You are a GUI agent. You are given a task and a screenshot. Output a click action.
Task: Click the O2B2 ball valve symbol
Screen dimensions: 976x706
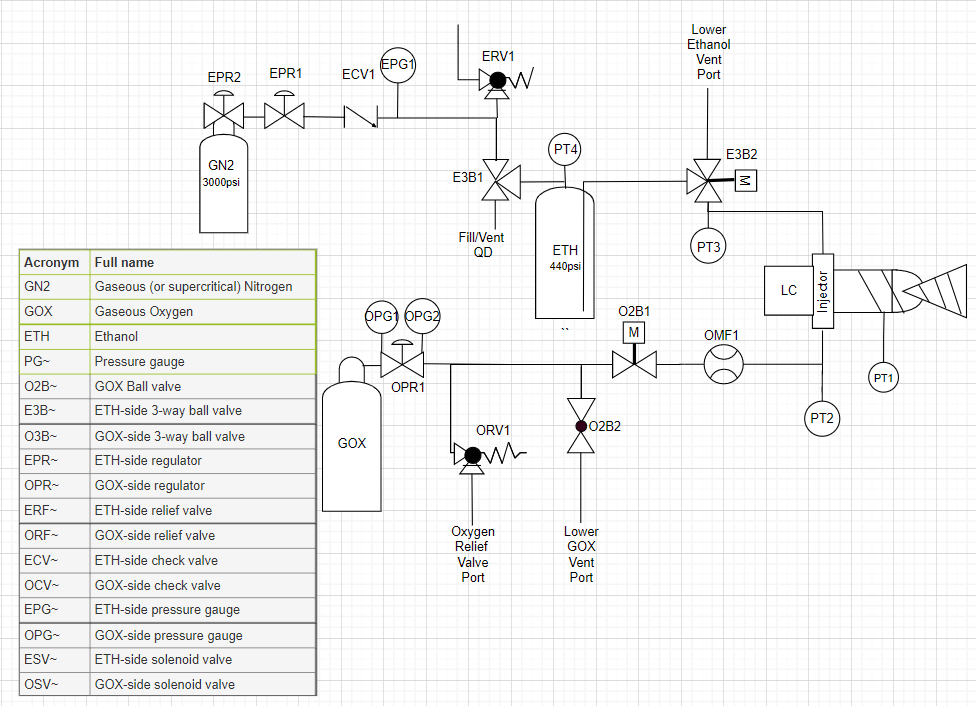pos(580,426)
